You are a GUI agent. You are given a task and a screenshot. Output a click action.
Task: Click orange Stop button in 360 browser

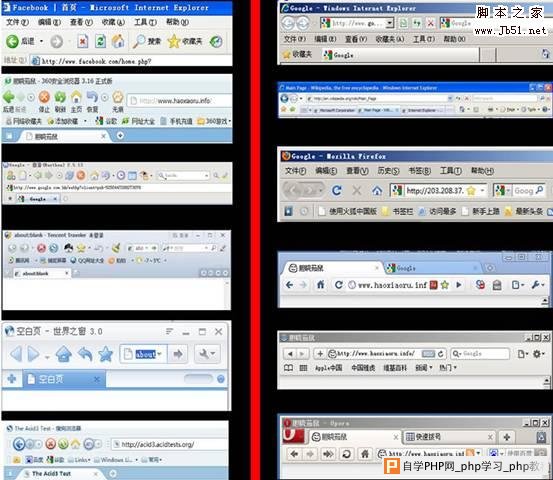click(x=44, y=97)
